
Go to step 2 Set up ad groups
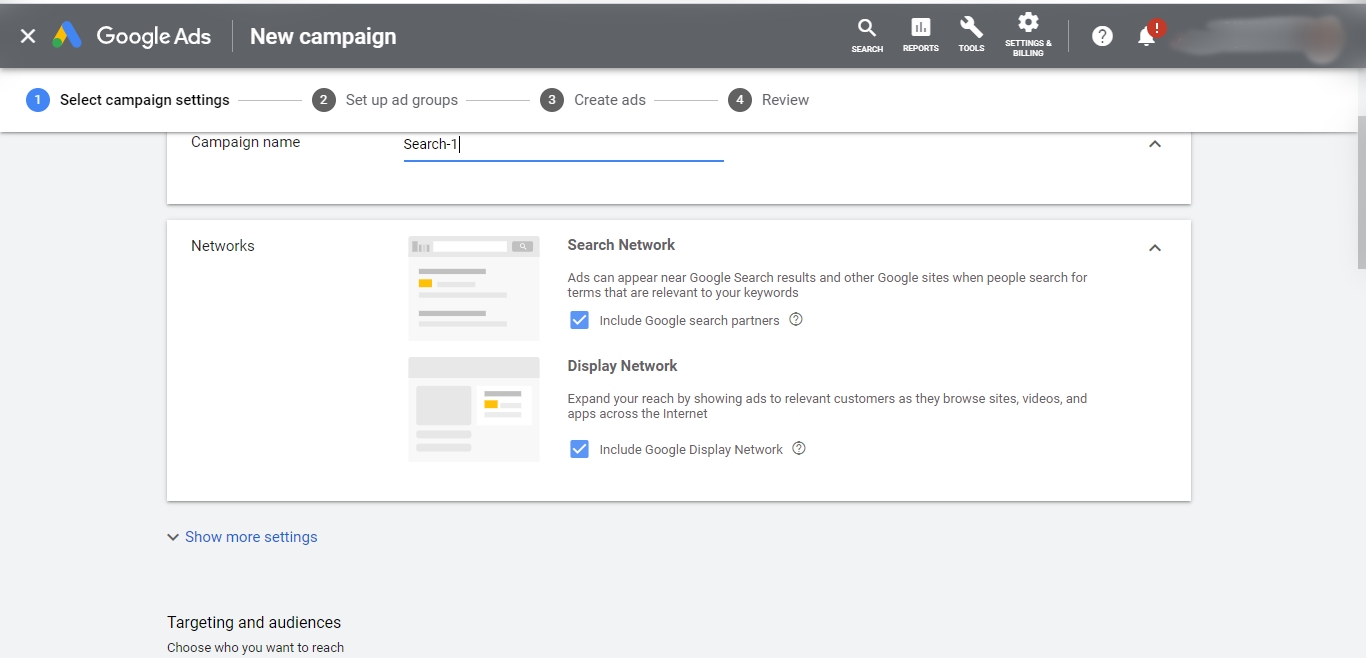[385, 100]
